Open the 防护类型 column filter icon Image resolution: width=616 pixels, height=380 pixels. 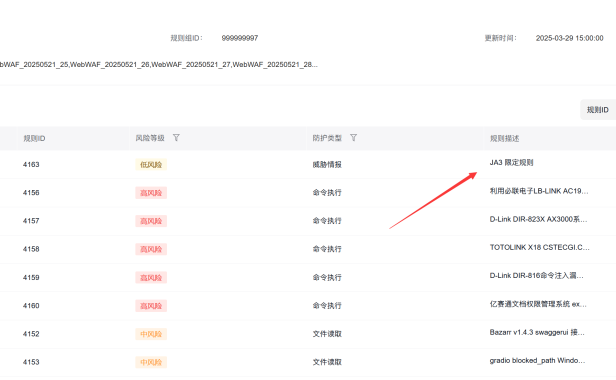(x=353, y=138)
